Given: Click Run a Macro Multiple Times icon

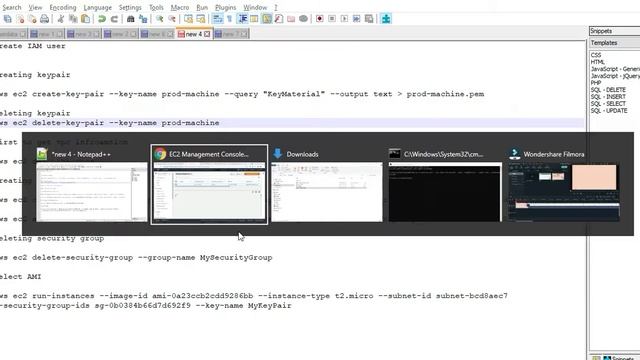Looking at the screenshot, I should pos(356,19).
